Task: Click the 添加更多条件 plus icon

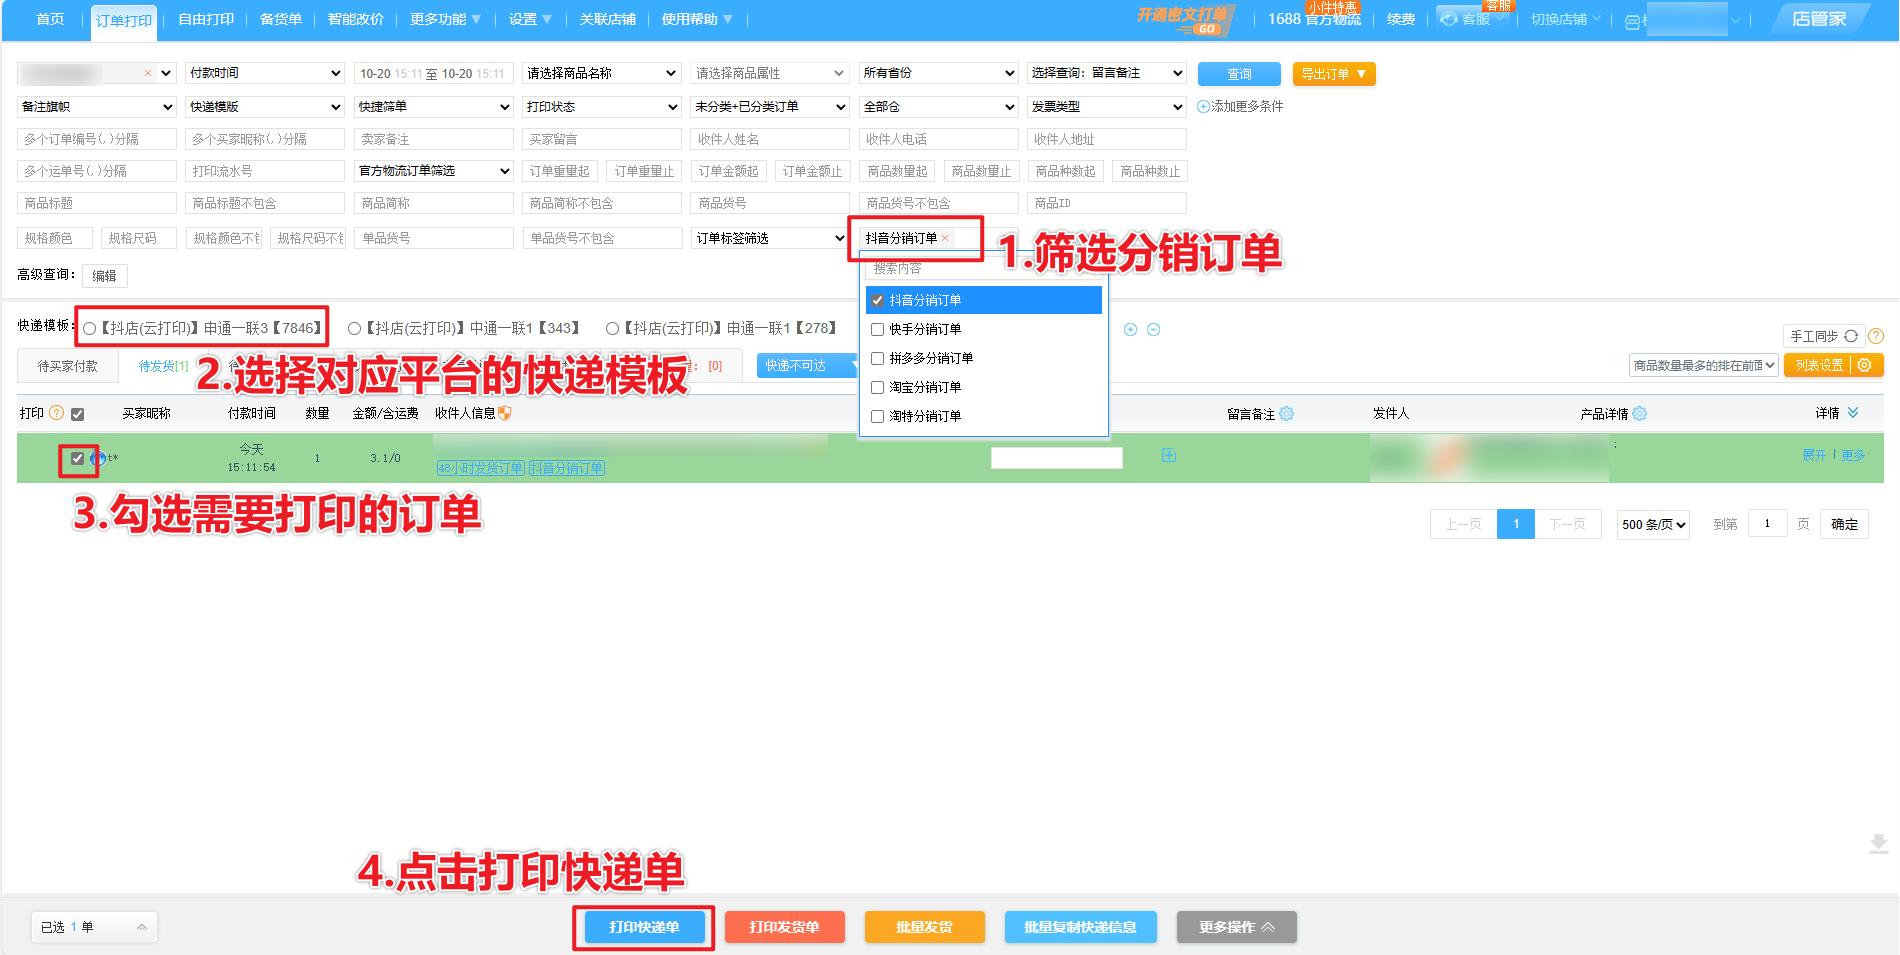Action: click(1203, 106)
